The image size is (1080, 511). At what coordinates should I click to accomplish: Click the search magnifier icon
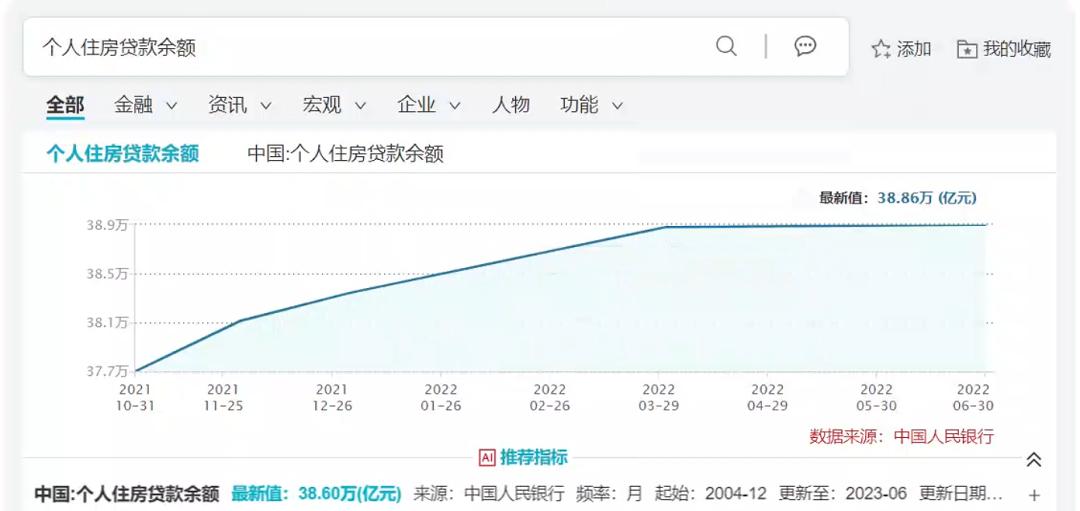pyautogui.click(x=726, y=46)
